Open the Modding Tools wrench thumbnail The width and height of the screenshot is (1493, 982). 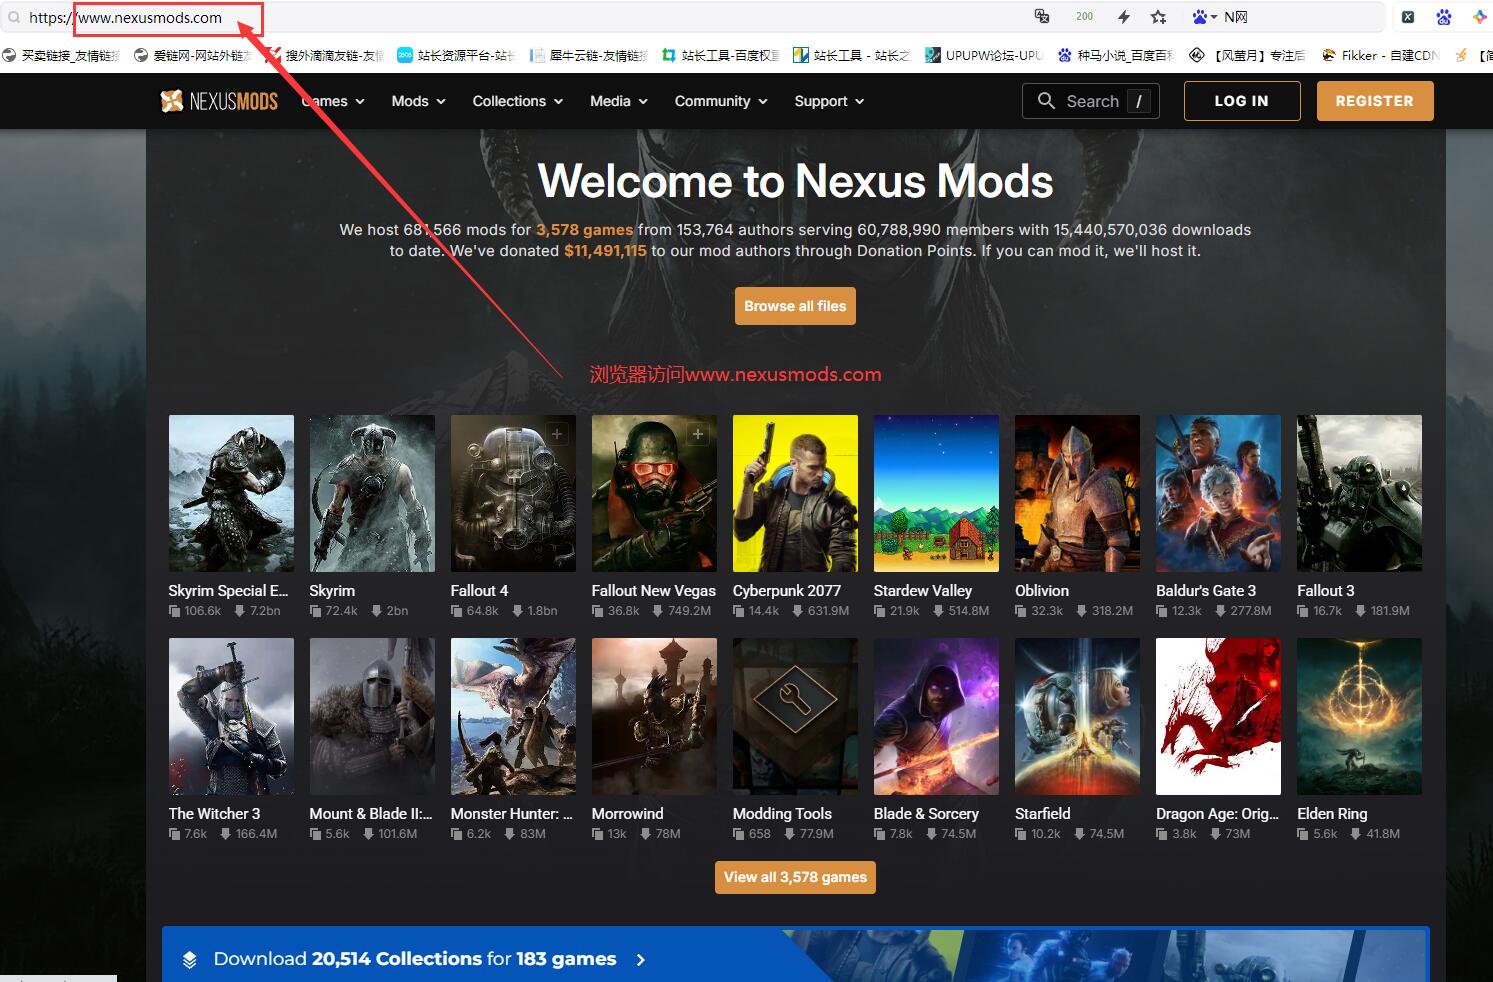click(795, 716)
